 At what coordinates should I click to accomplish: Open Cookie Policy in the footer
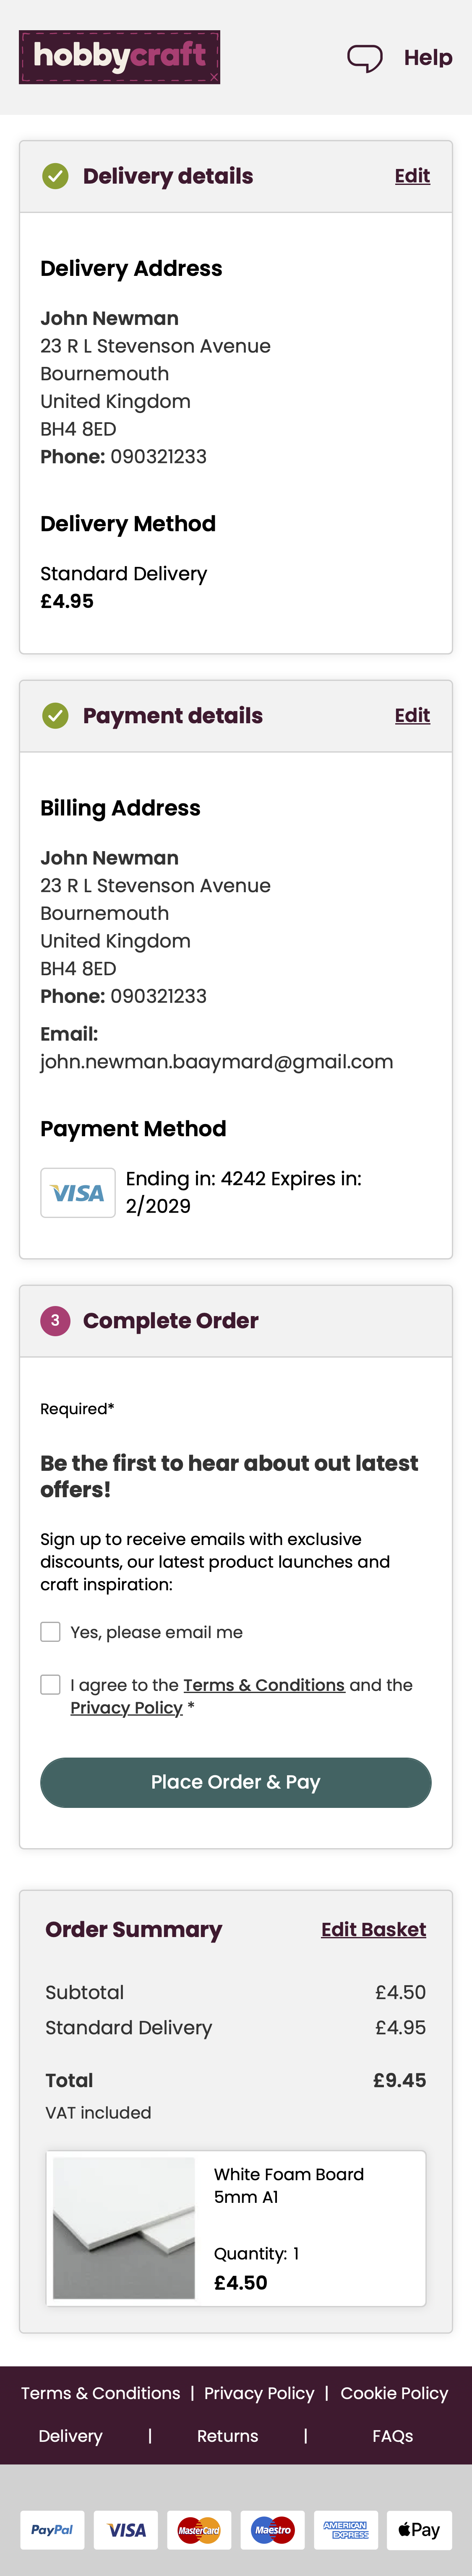point(394,2393)
